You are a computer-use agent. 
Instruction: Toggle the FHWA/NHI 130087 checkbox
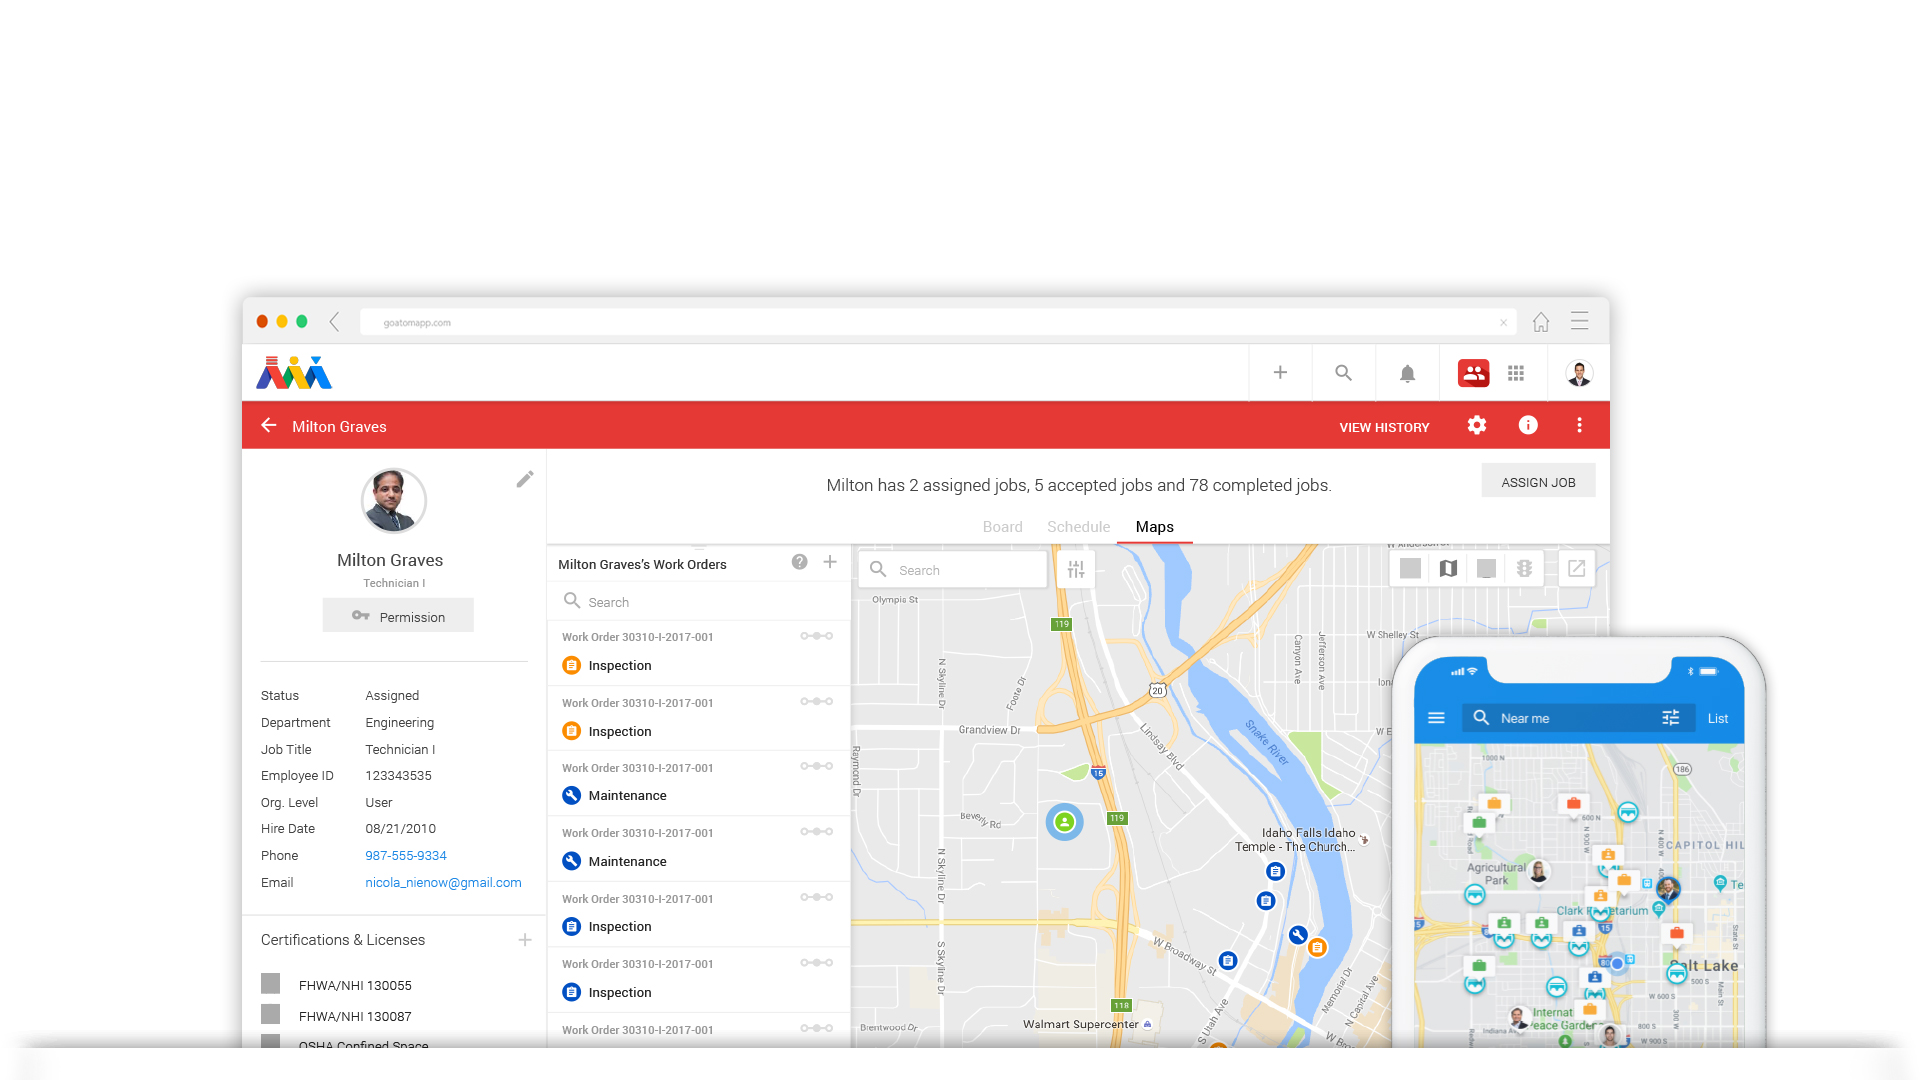click(270, 1014)
